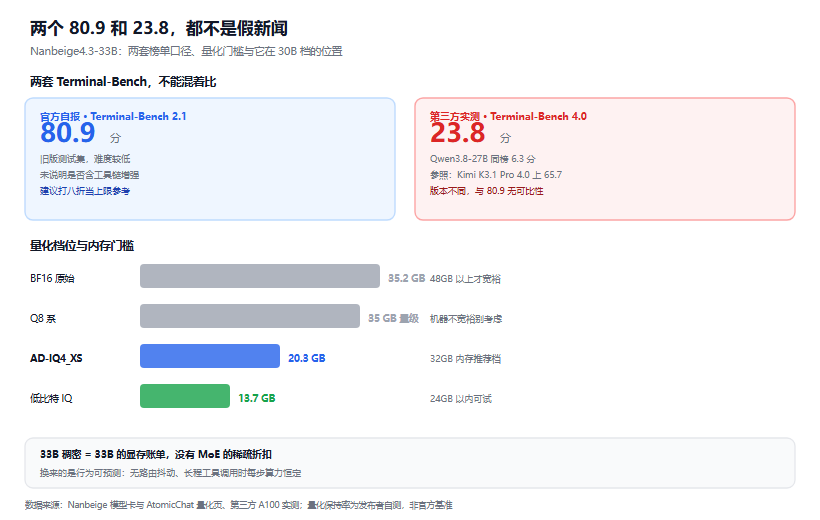Viewport: 820px width, 520px height.
Task: Click the value '20.3 GB'
Action: click(x=306, y=358)
